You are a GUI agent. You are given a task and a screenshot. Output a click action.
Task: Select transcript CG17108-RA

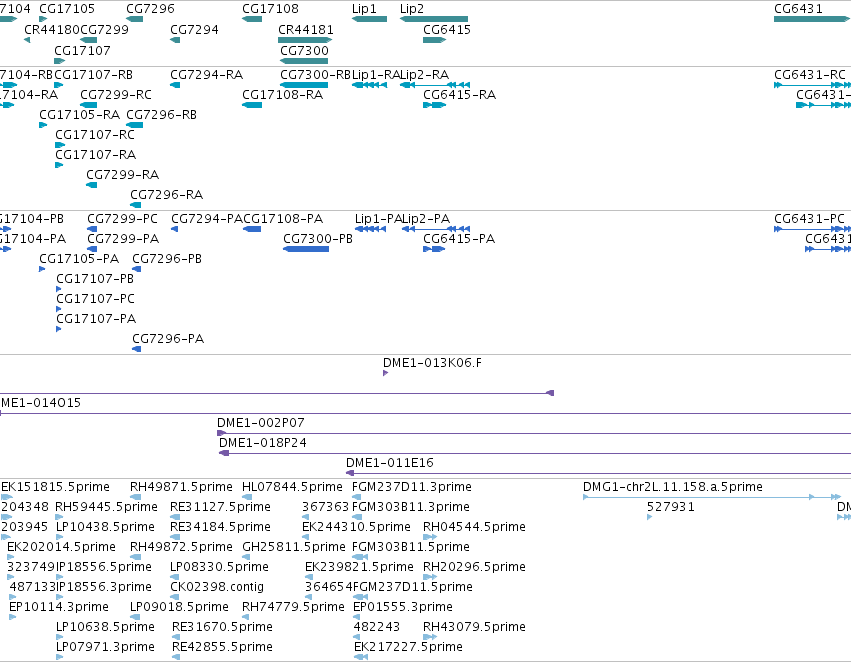pos(283,94)
